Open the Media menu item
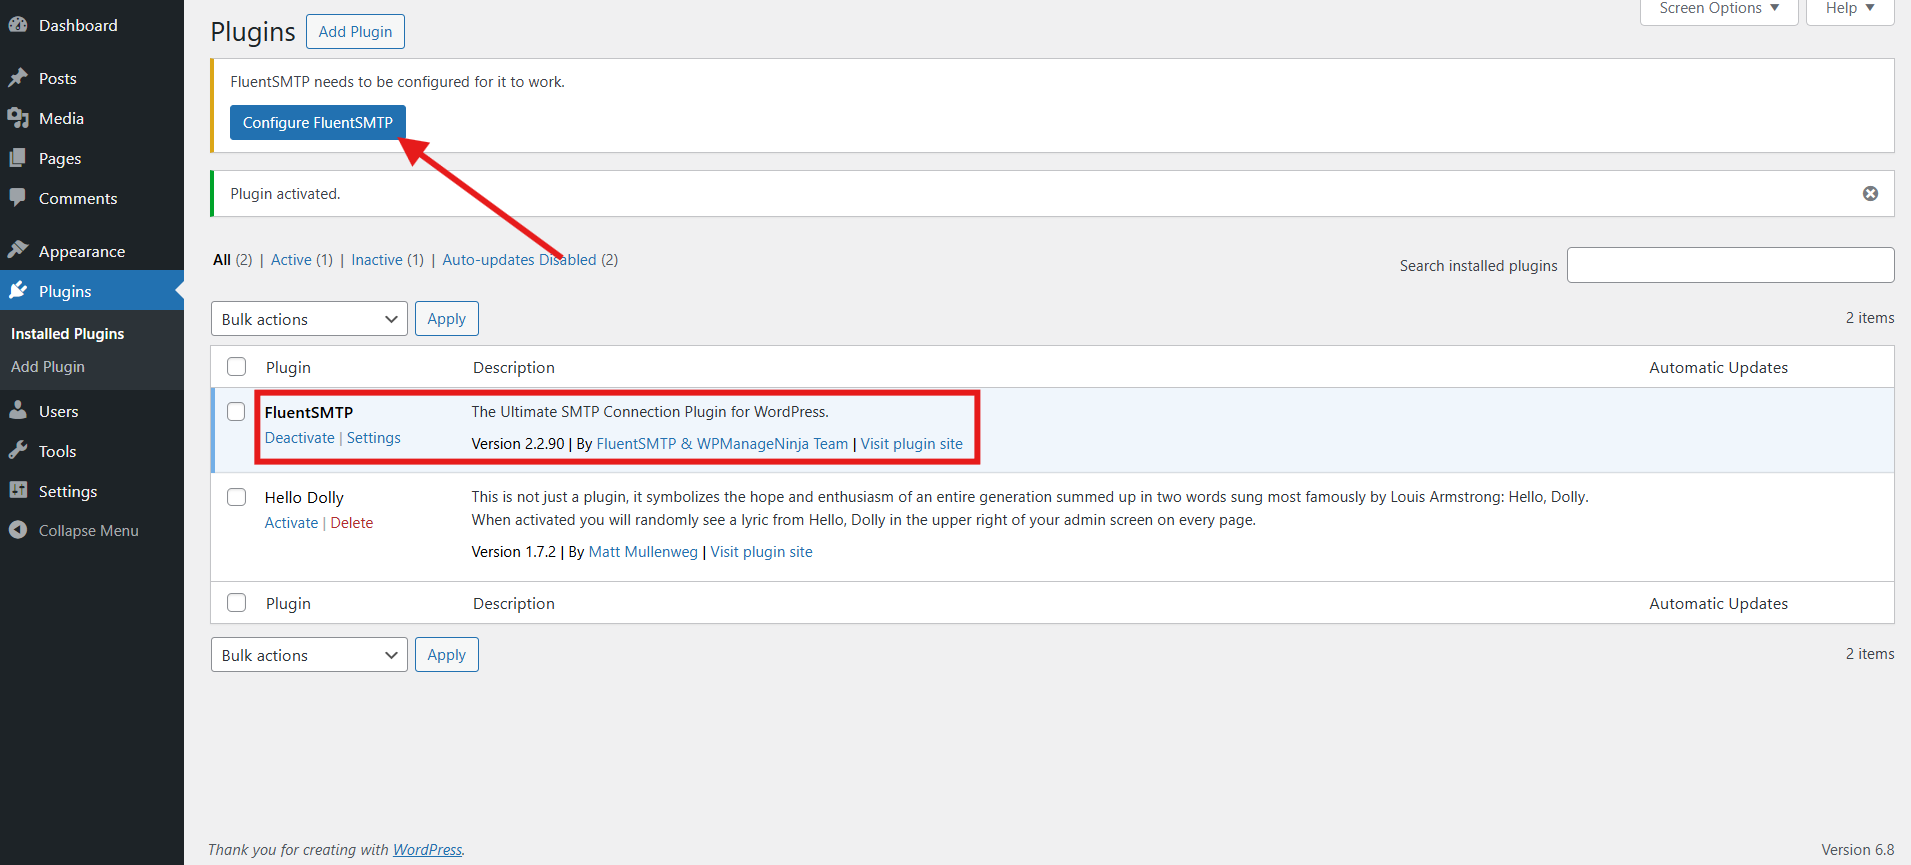 pos(92,118)
